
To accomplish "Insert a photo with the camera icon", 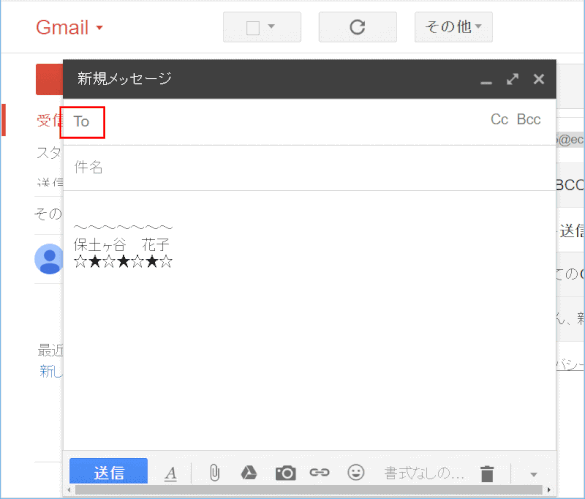I will 286,473.
